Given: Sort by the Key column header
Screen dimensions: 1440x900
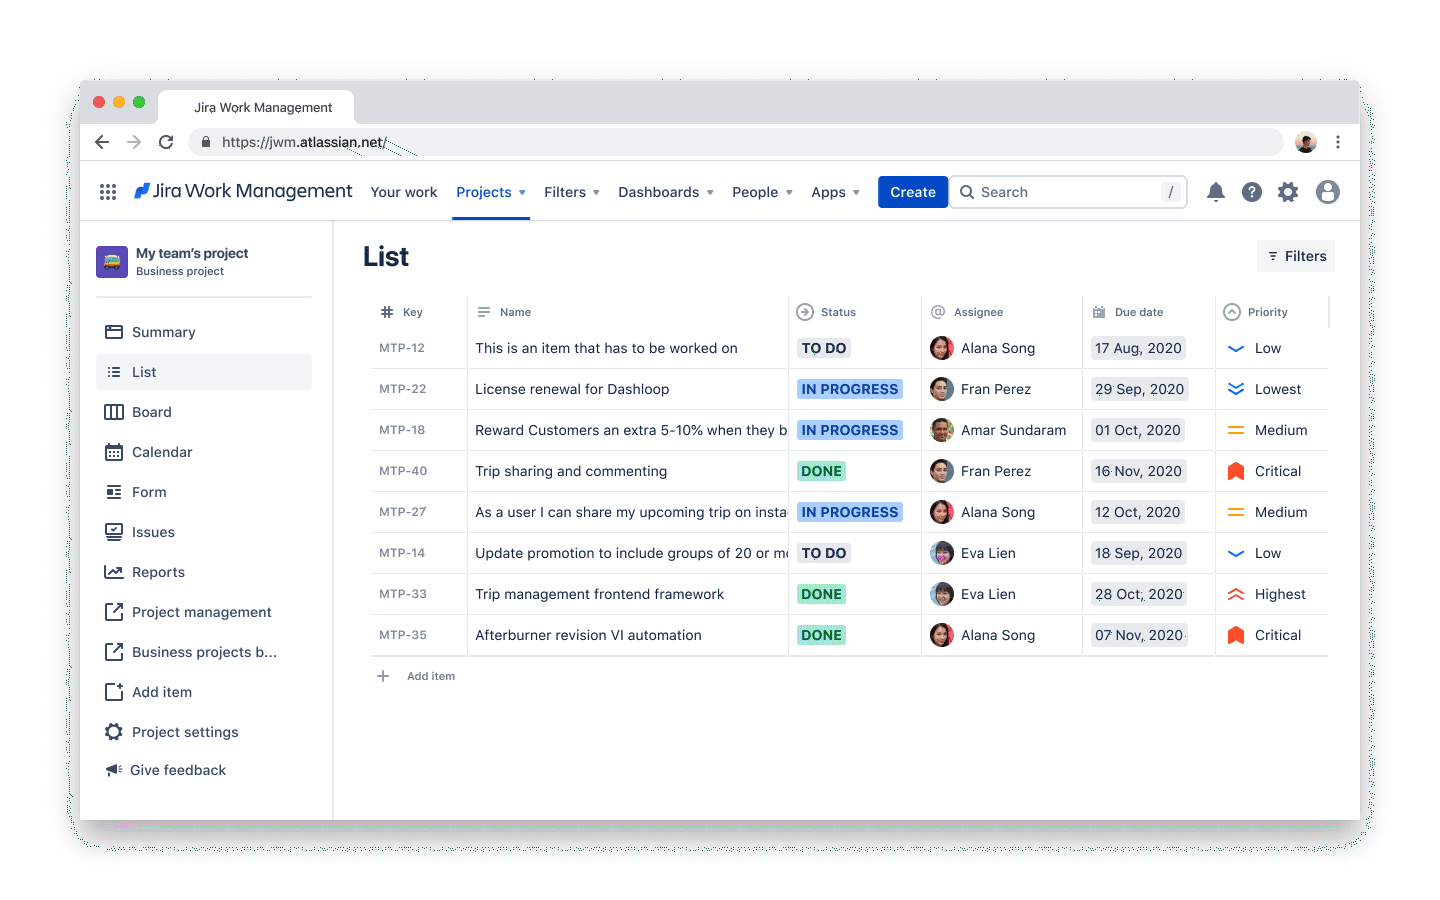Looking at the screenshot, I should (402, 312).
